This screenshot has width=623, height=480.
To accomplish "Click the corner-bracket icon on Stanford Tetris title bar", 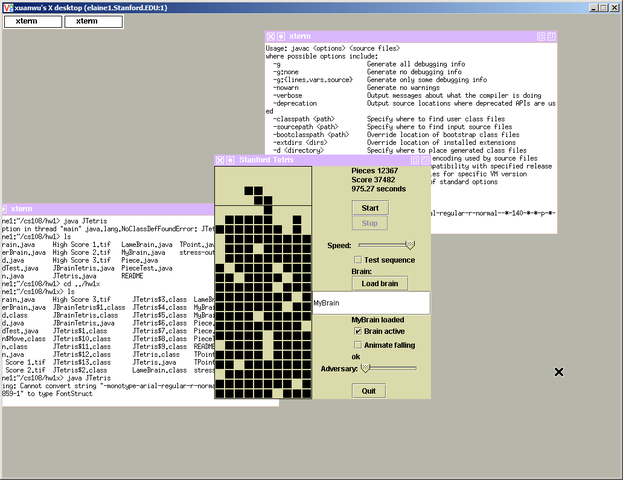I will tap(425, 160).
